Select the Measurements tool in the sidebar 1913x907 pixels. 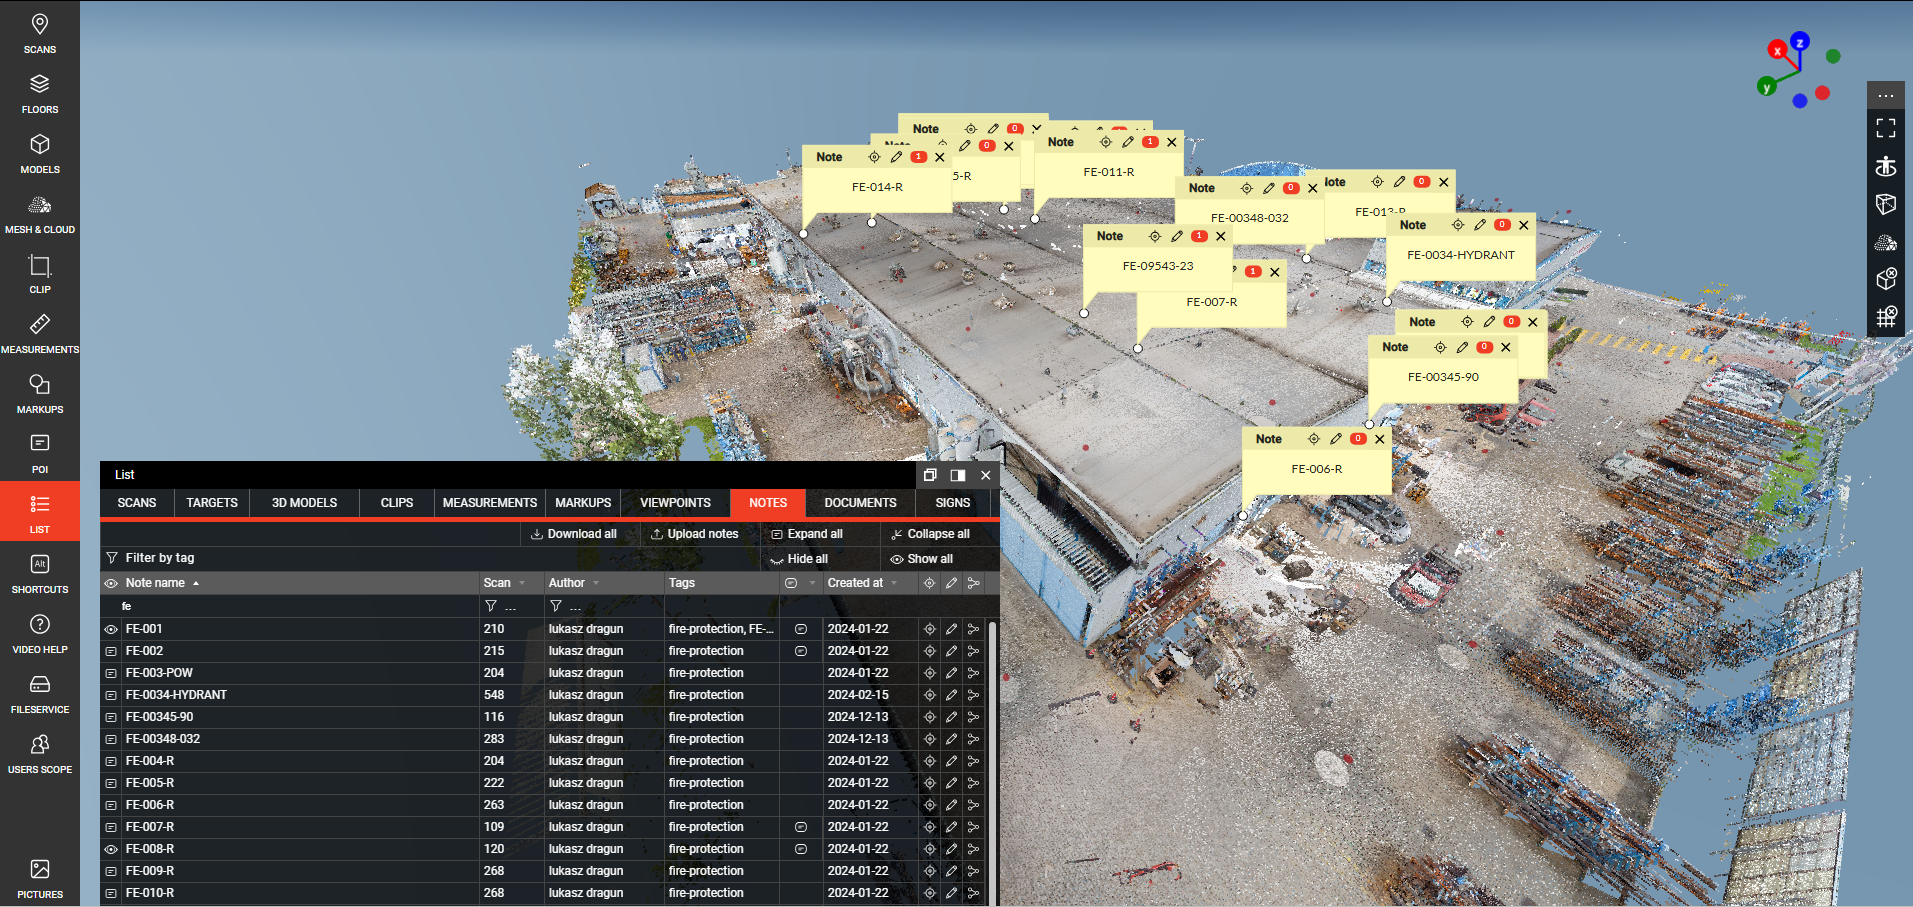coord(40,332)
